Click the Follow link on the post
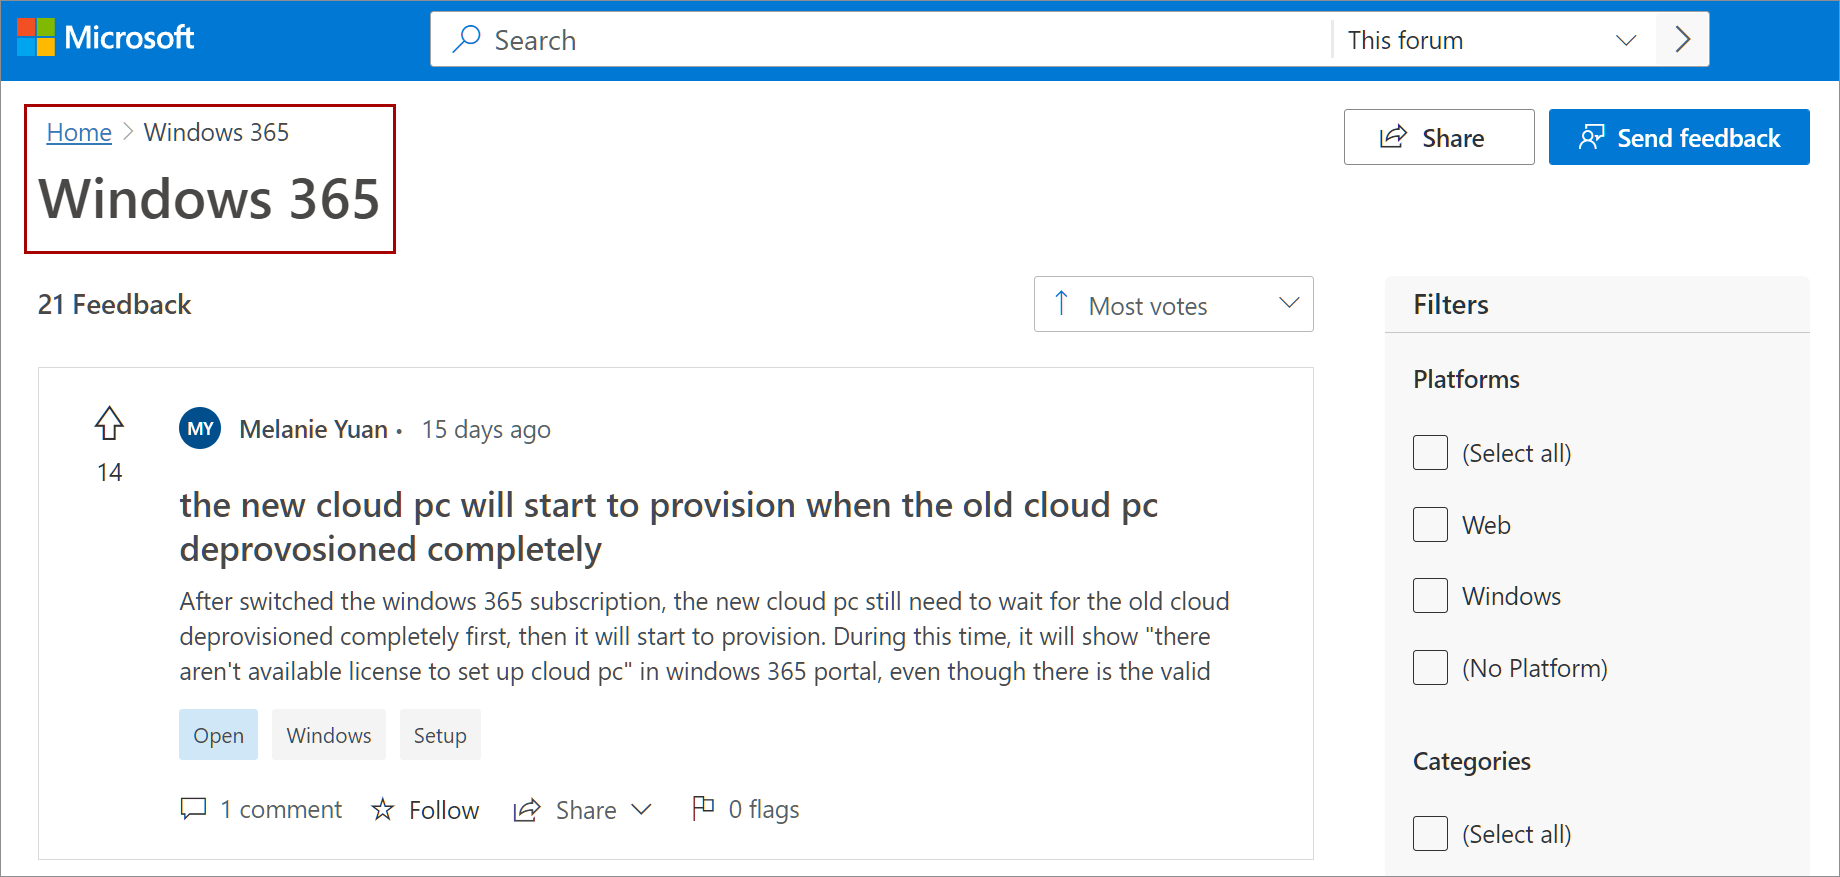This screenshot has height=877, width=1840. point(444,810)
